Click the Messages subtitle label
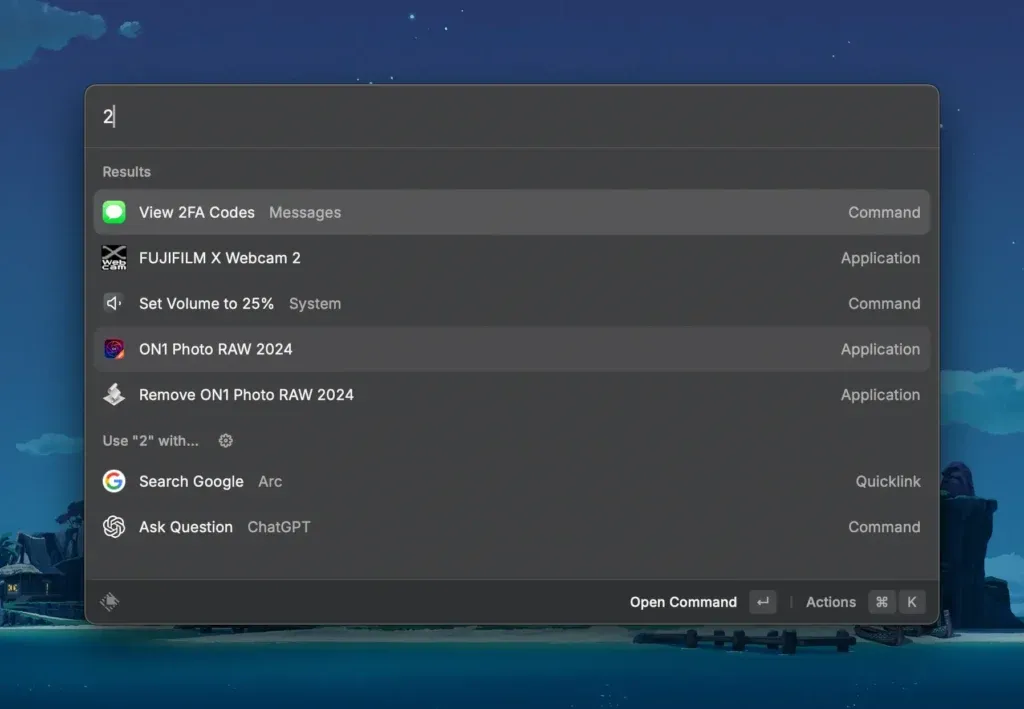 305,212
